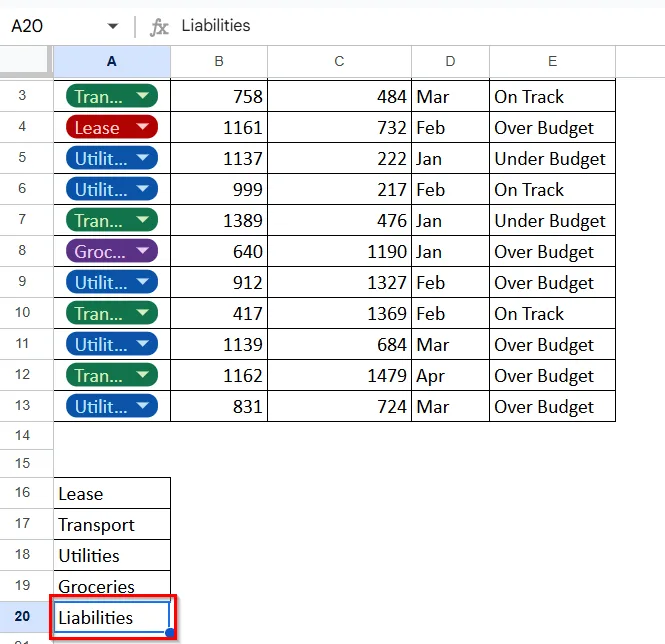The width and height of the screenshot is (665, 644).
Task: Select the Groceries cell in row 19
Action: 112,586
